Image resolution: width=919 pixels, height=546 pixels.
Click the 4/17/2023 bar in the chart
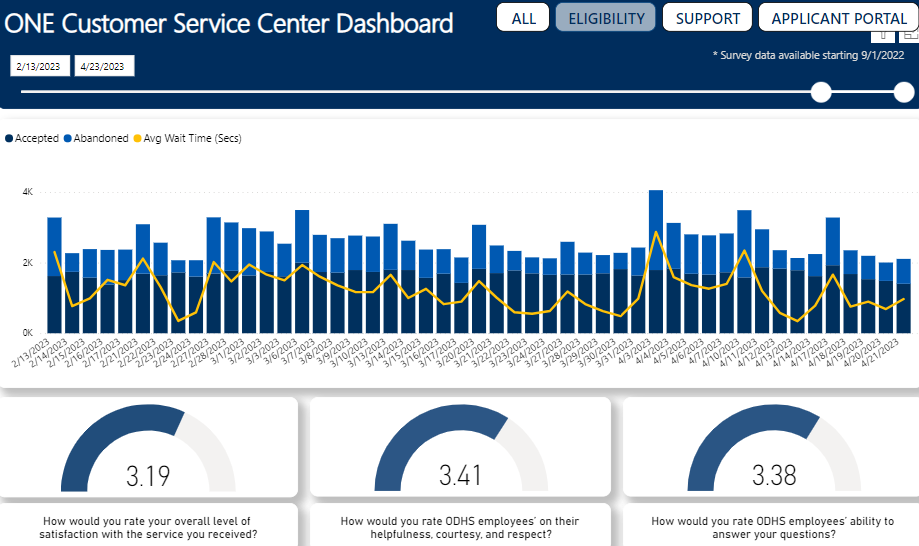(833, 275)
